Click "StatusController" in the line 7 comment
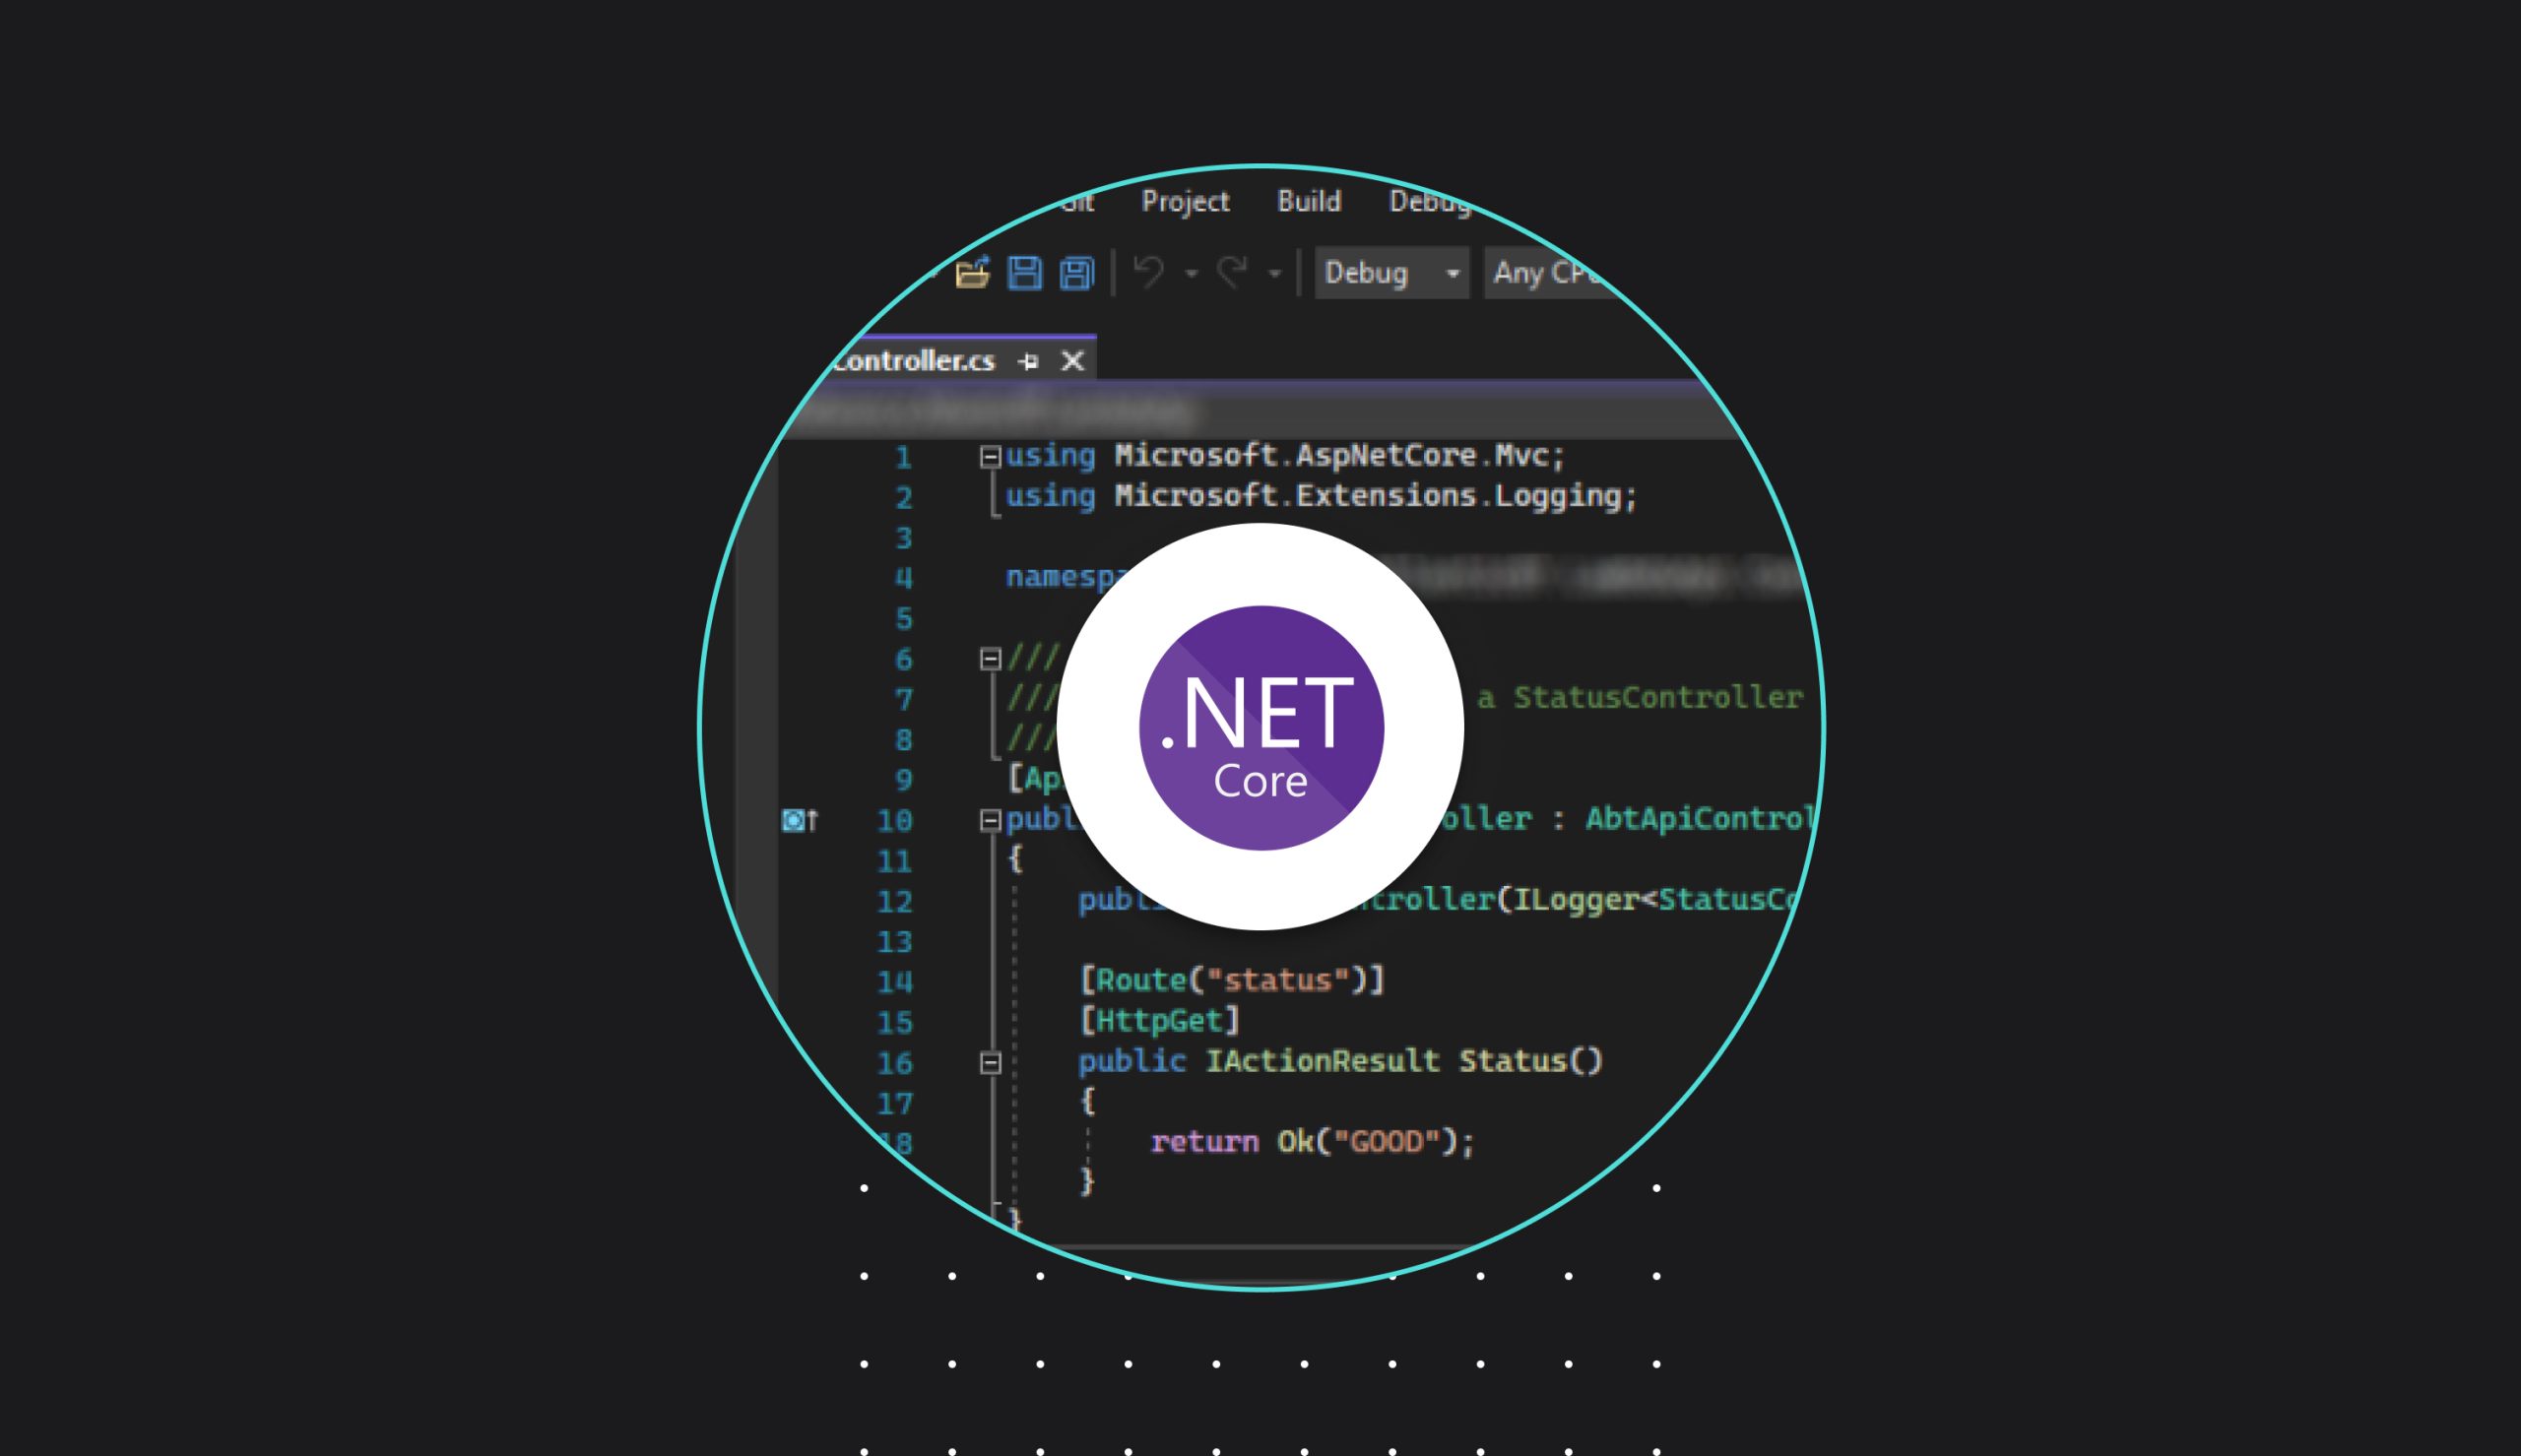 [1657, 698]
